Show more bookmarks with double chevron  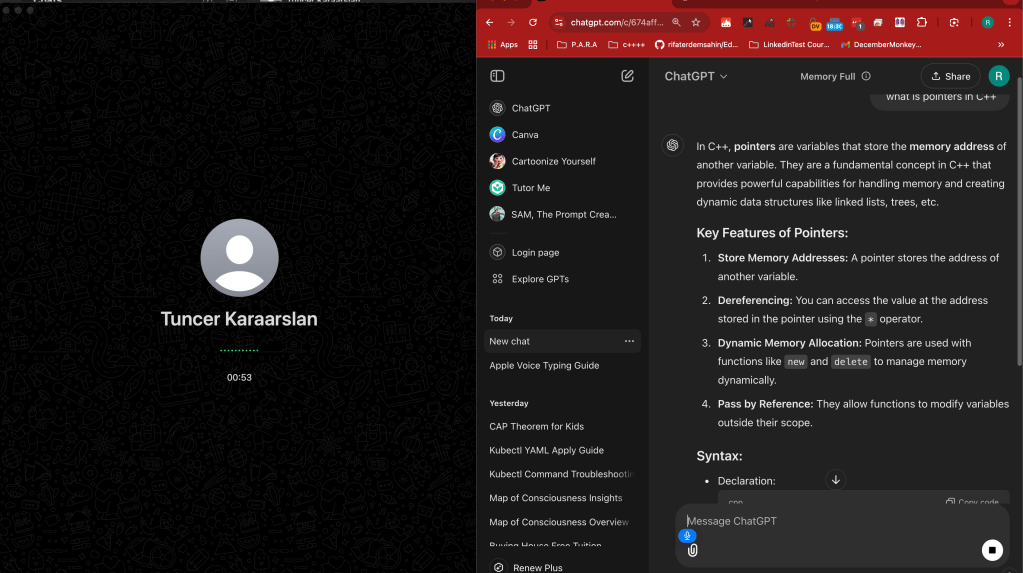(1001, 44)
